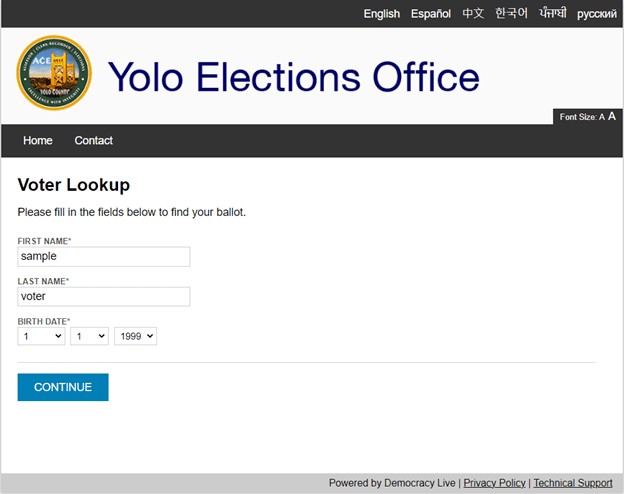The height and width of the screenshot is (494, 624).
Task: Switch language to Punjabi (ਪੰਜਾਬੀ)
Action: point(553,14)
